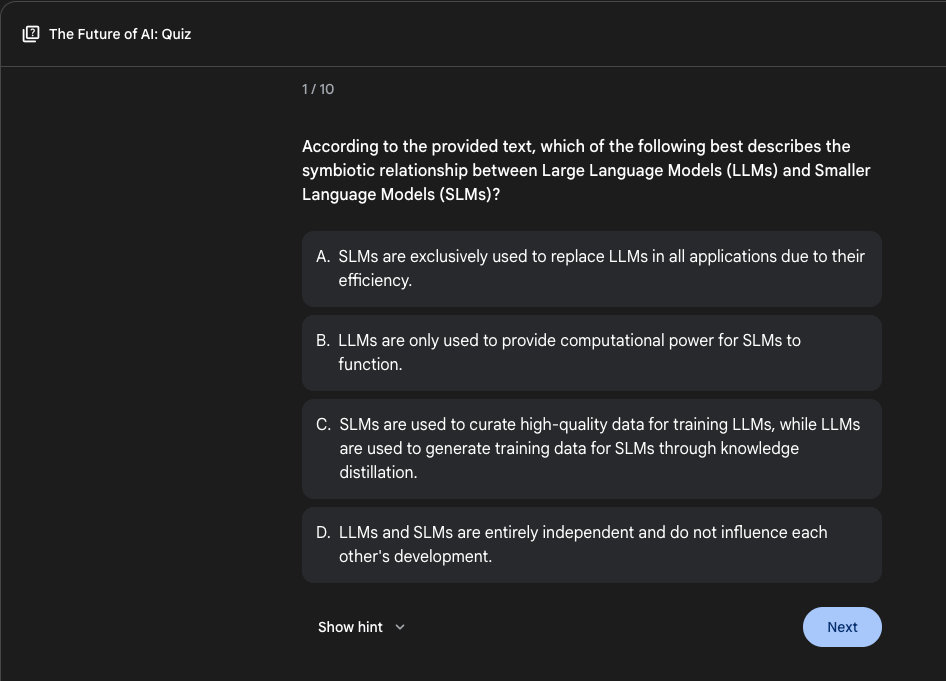Screen dimensions: 946x681
Task: Click the question text about symbiotic relationship
Action: [x=586, y=170]
